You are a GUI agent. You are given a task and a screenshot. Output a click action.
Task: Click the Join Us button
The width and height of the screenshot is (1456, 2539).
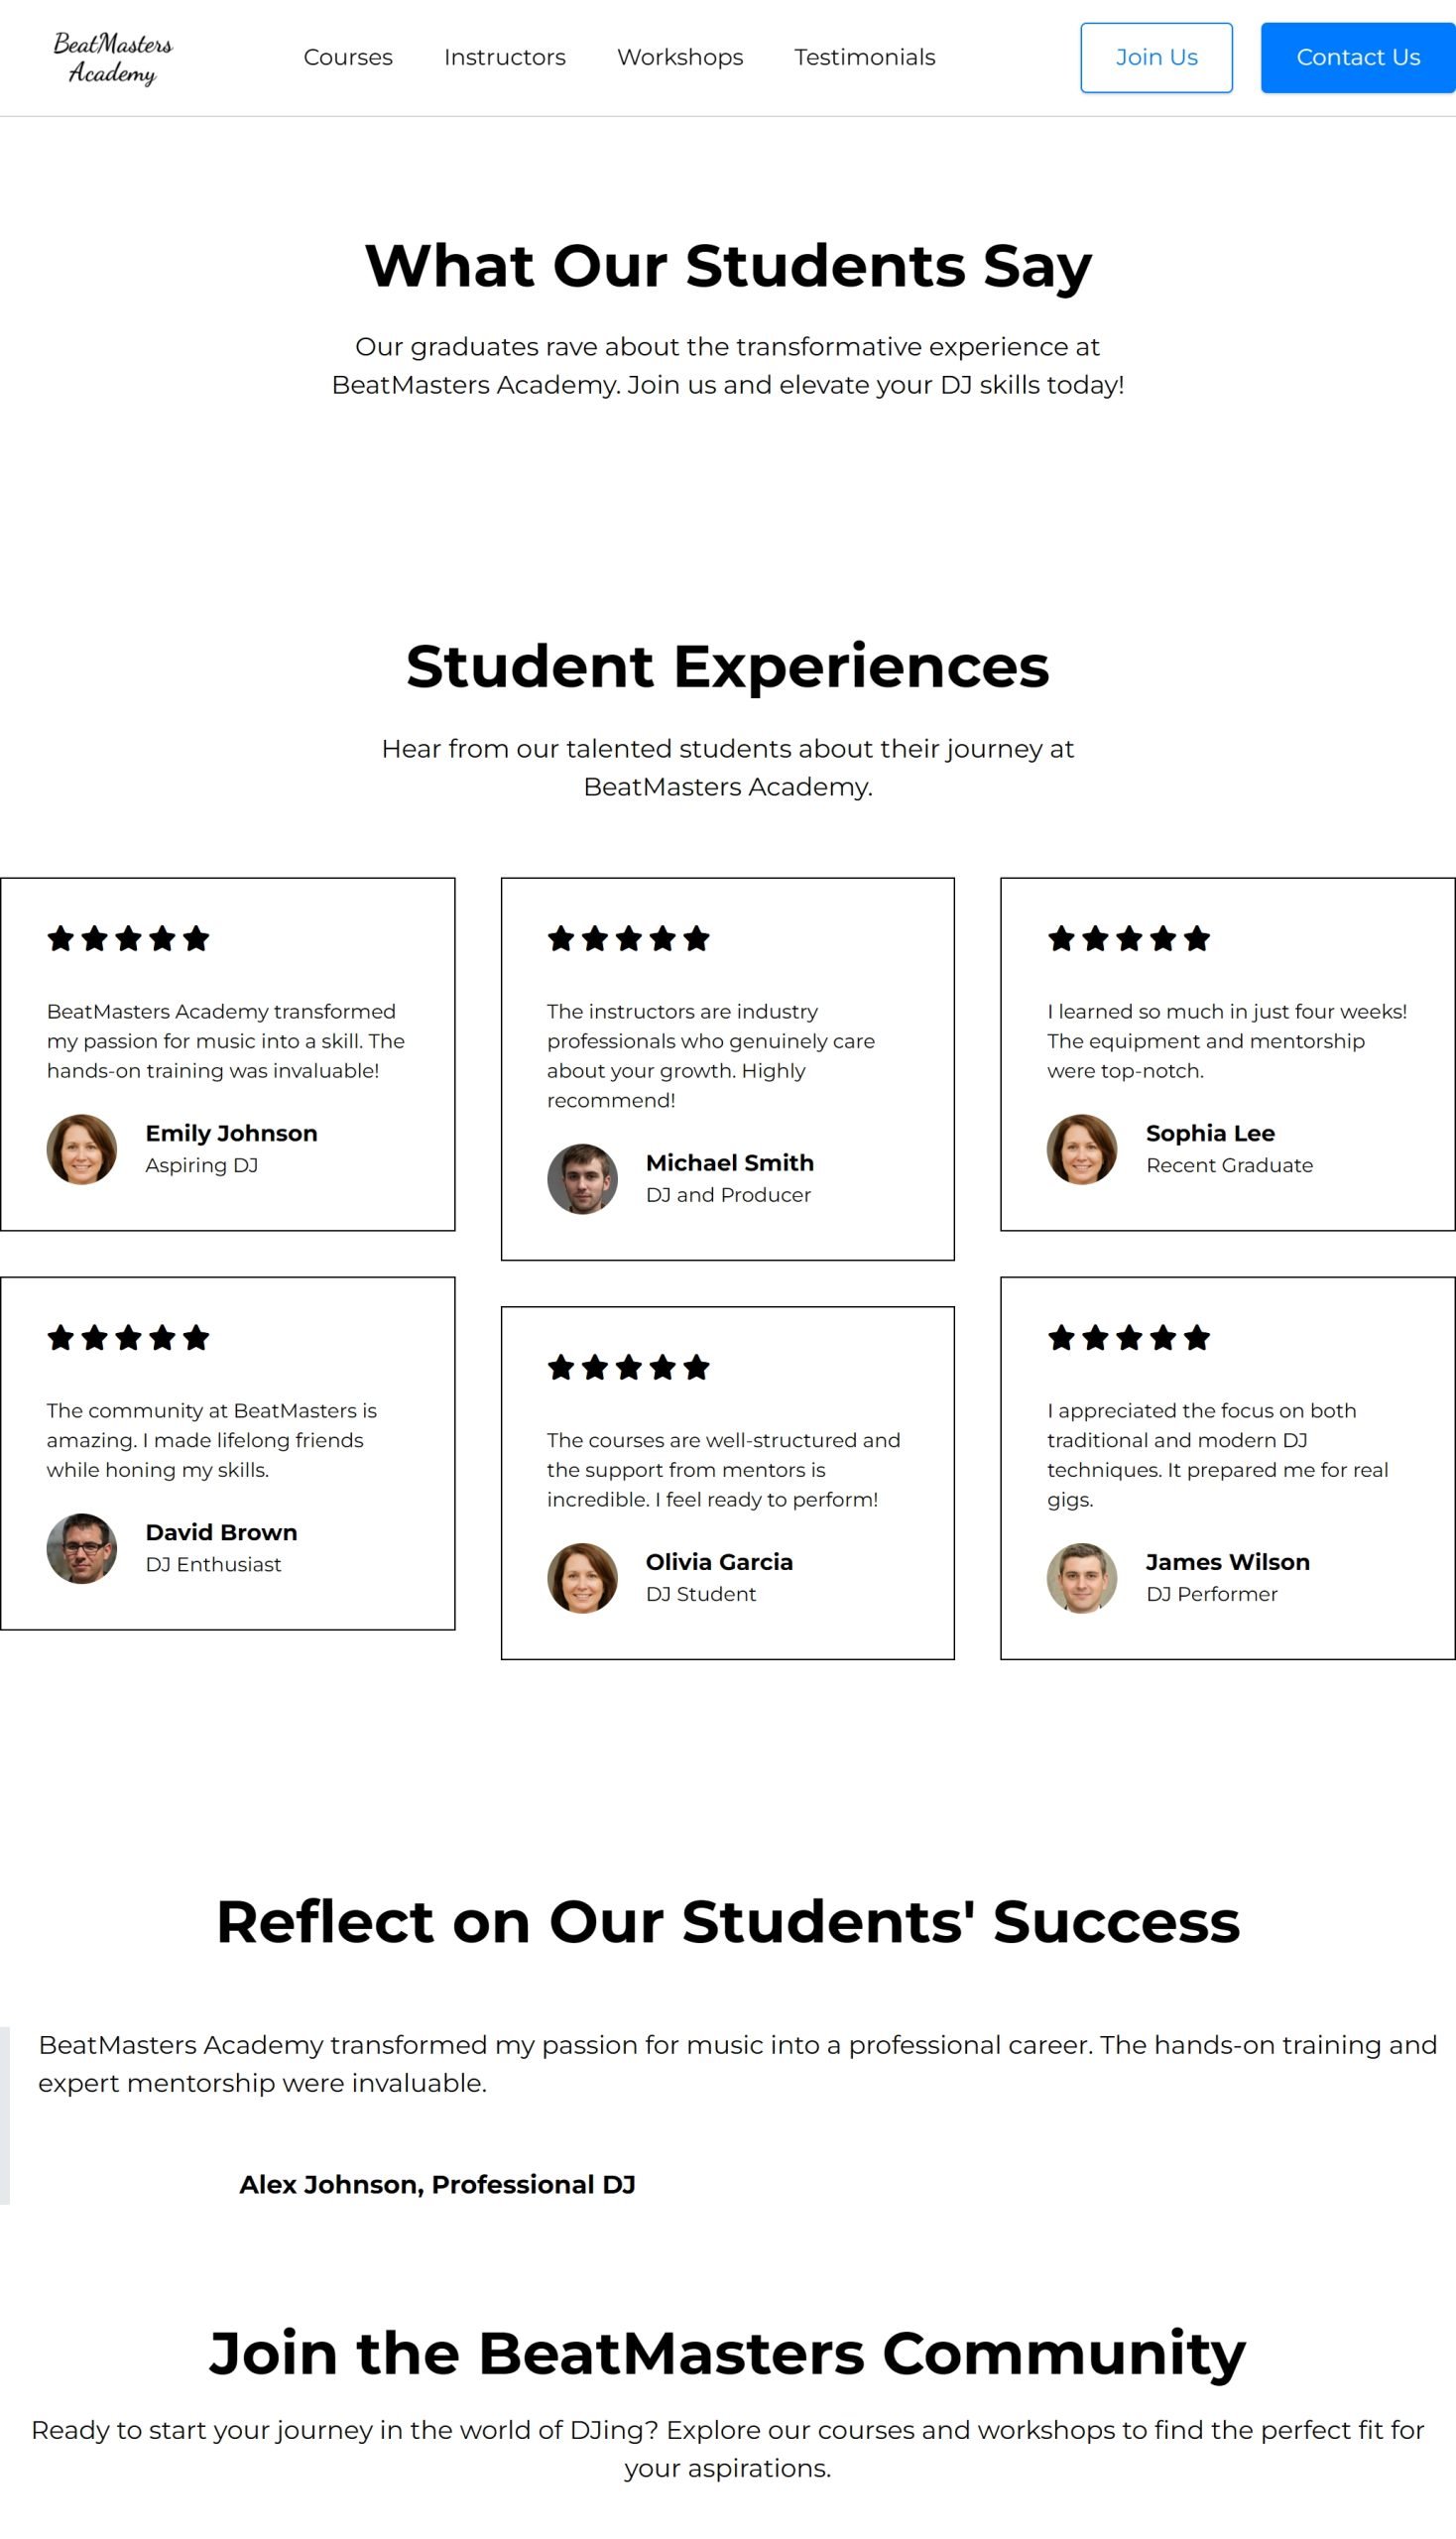point(1156,58)
